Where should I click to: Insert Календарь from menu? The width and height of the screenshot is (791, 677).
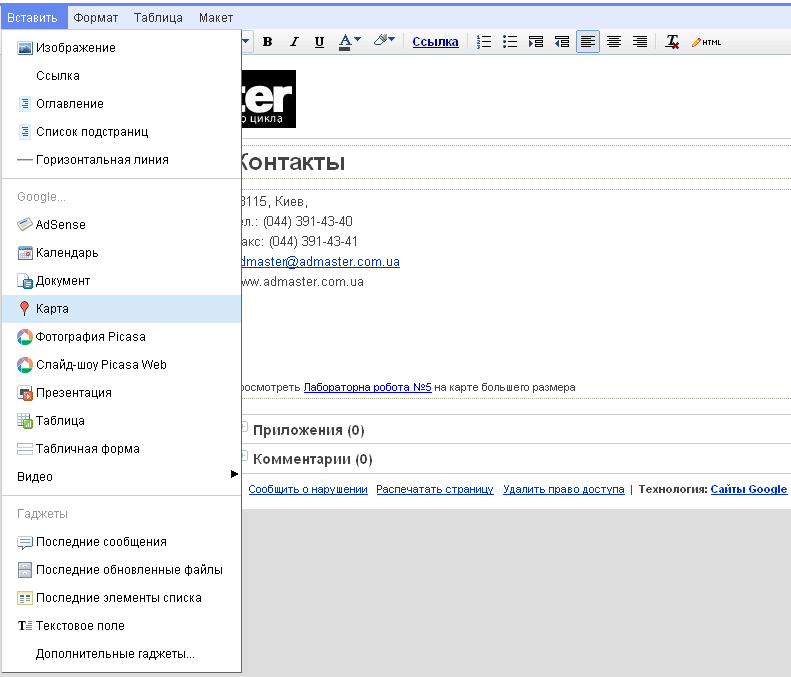[x=121, y=253]
